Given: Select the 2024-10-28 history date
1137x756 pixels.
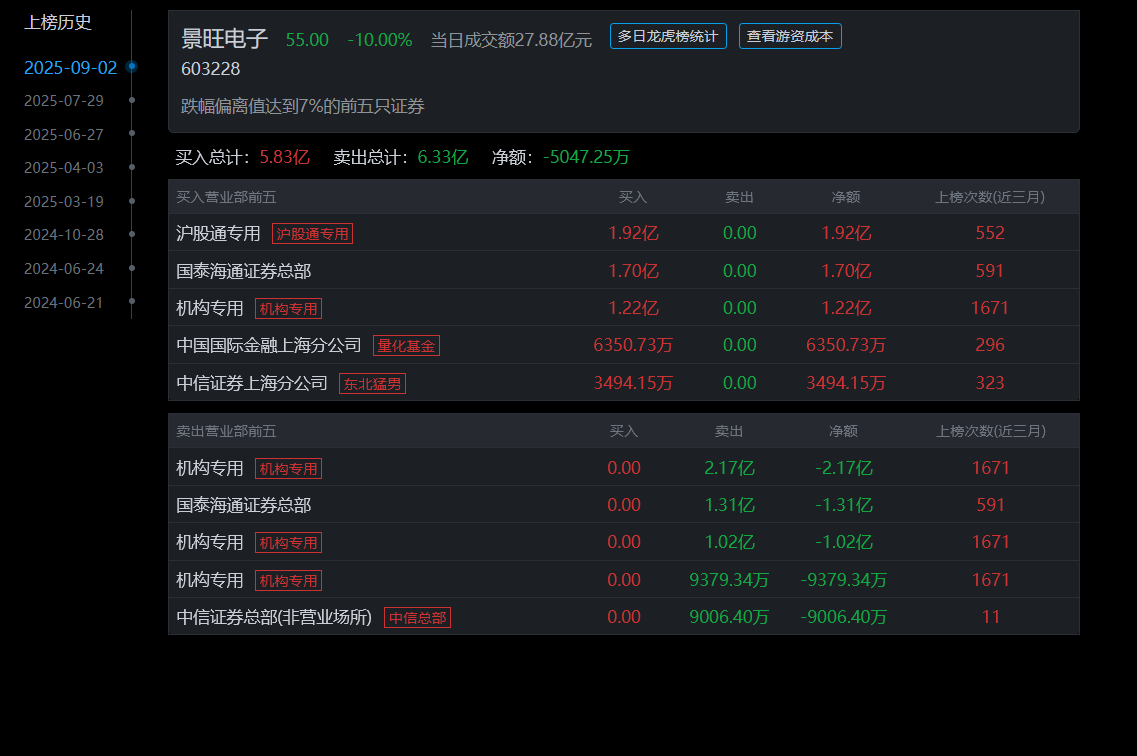Looking at the screenshot, I should pyautogui.click(x=64, y=235).
